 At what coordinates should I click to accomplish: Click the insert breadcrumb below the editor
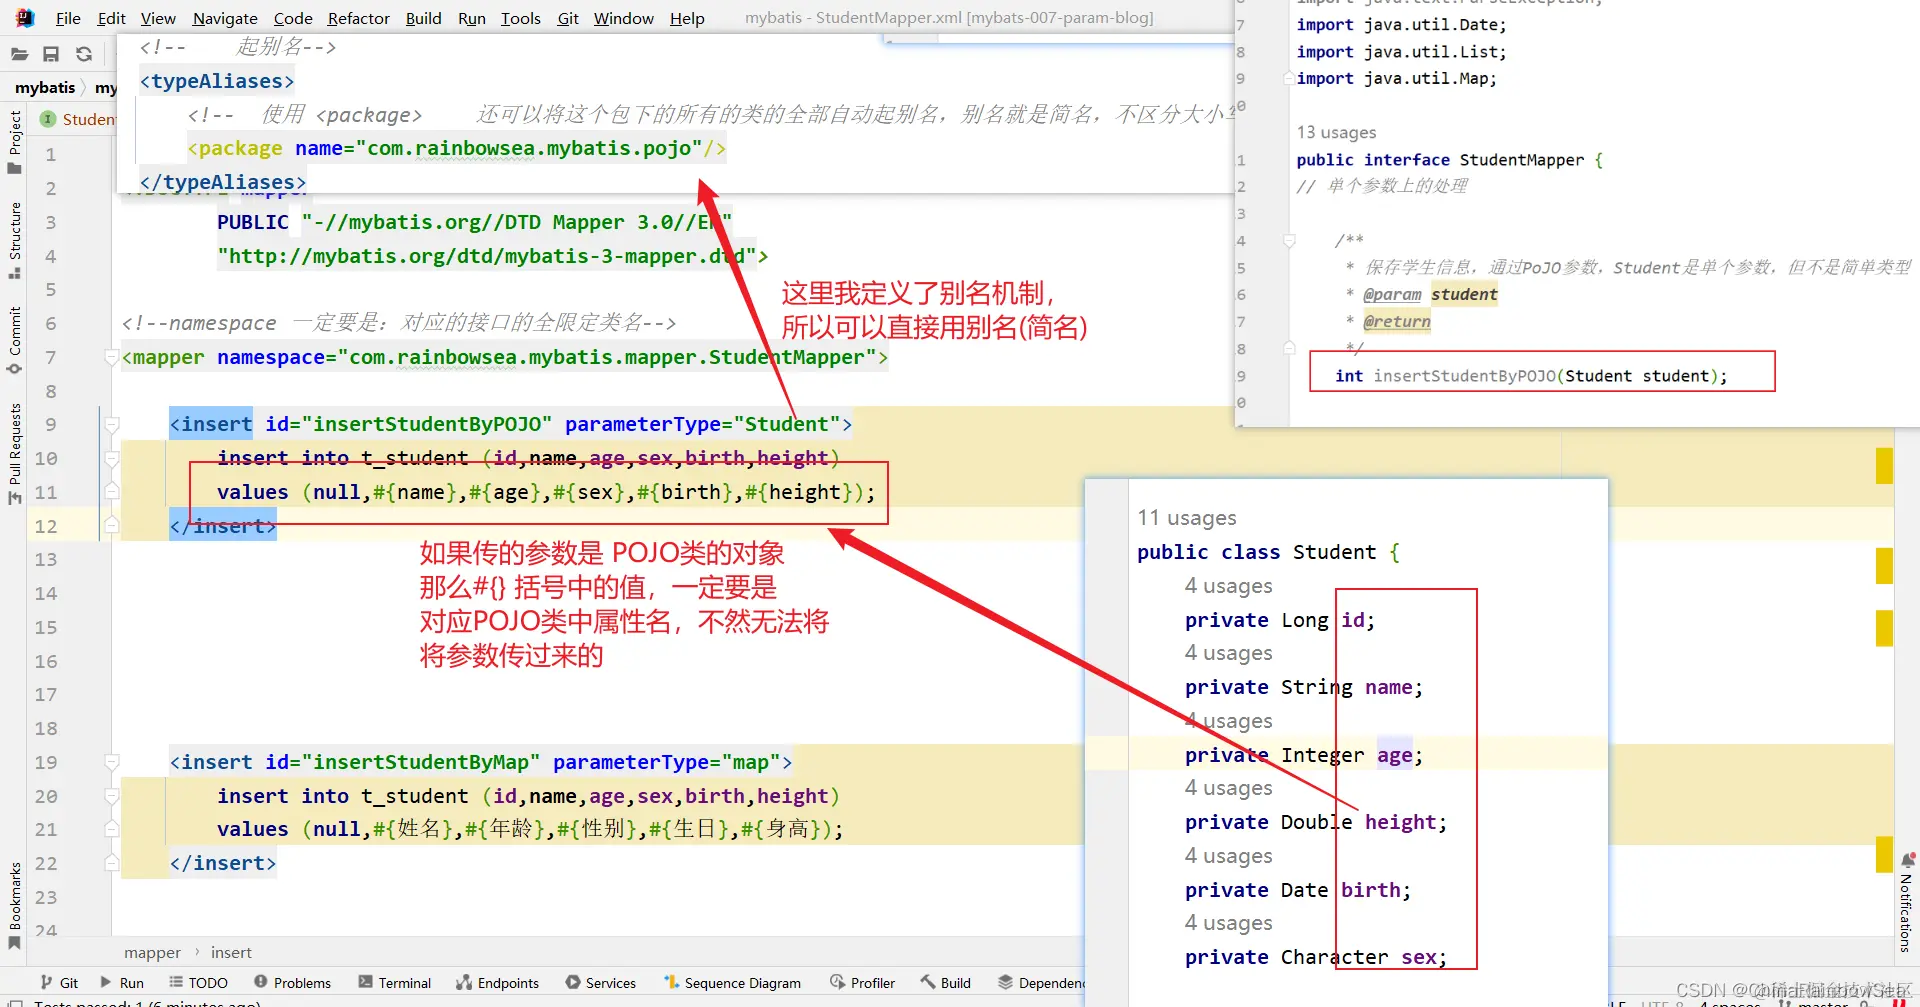pos(231,953)
